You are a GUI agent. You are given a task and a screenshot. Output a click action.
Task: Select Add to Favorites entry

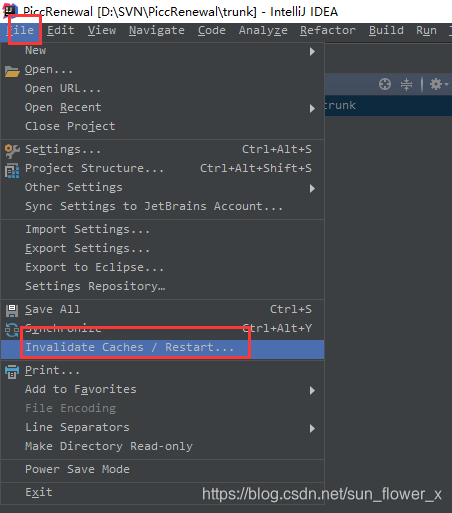(x=162, y=390)
